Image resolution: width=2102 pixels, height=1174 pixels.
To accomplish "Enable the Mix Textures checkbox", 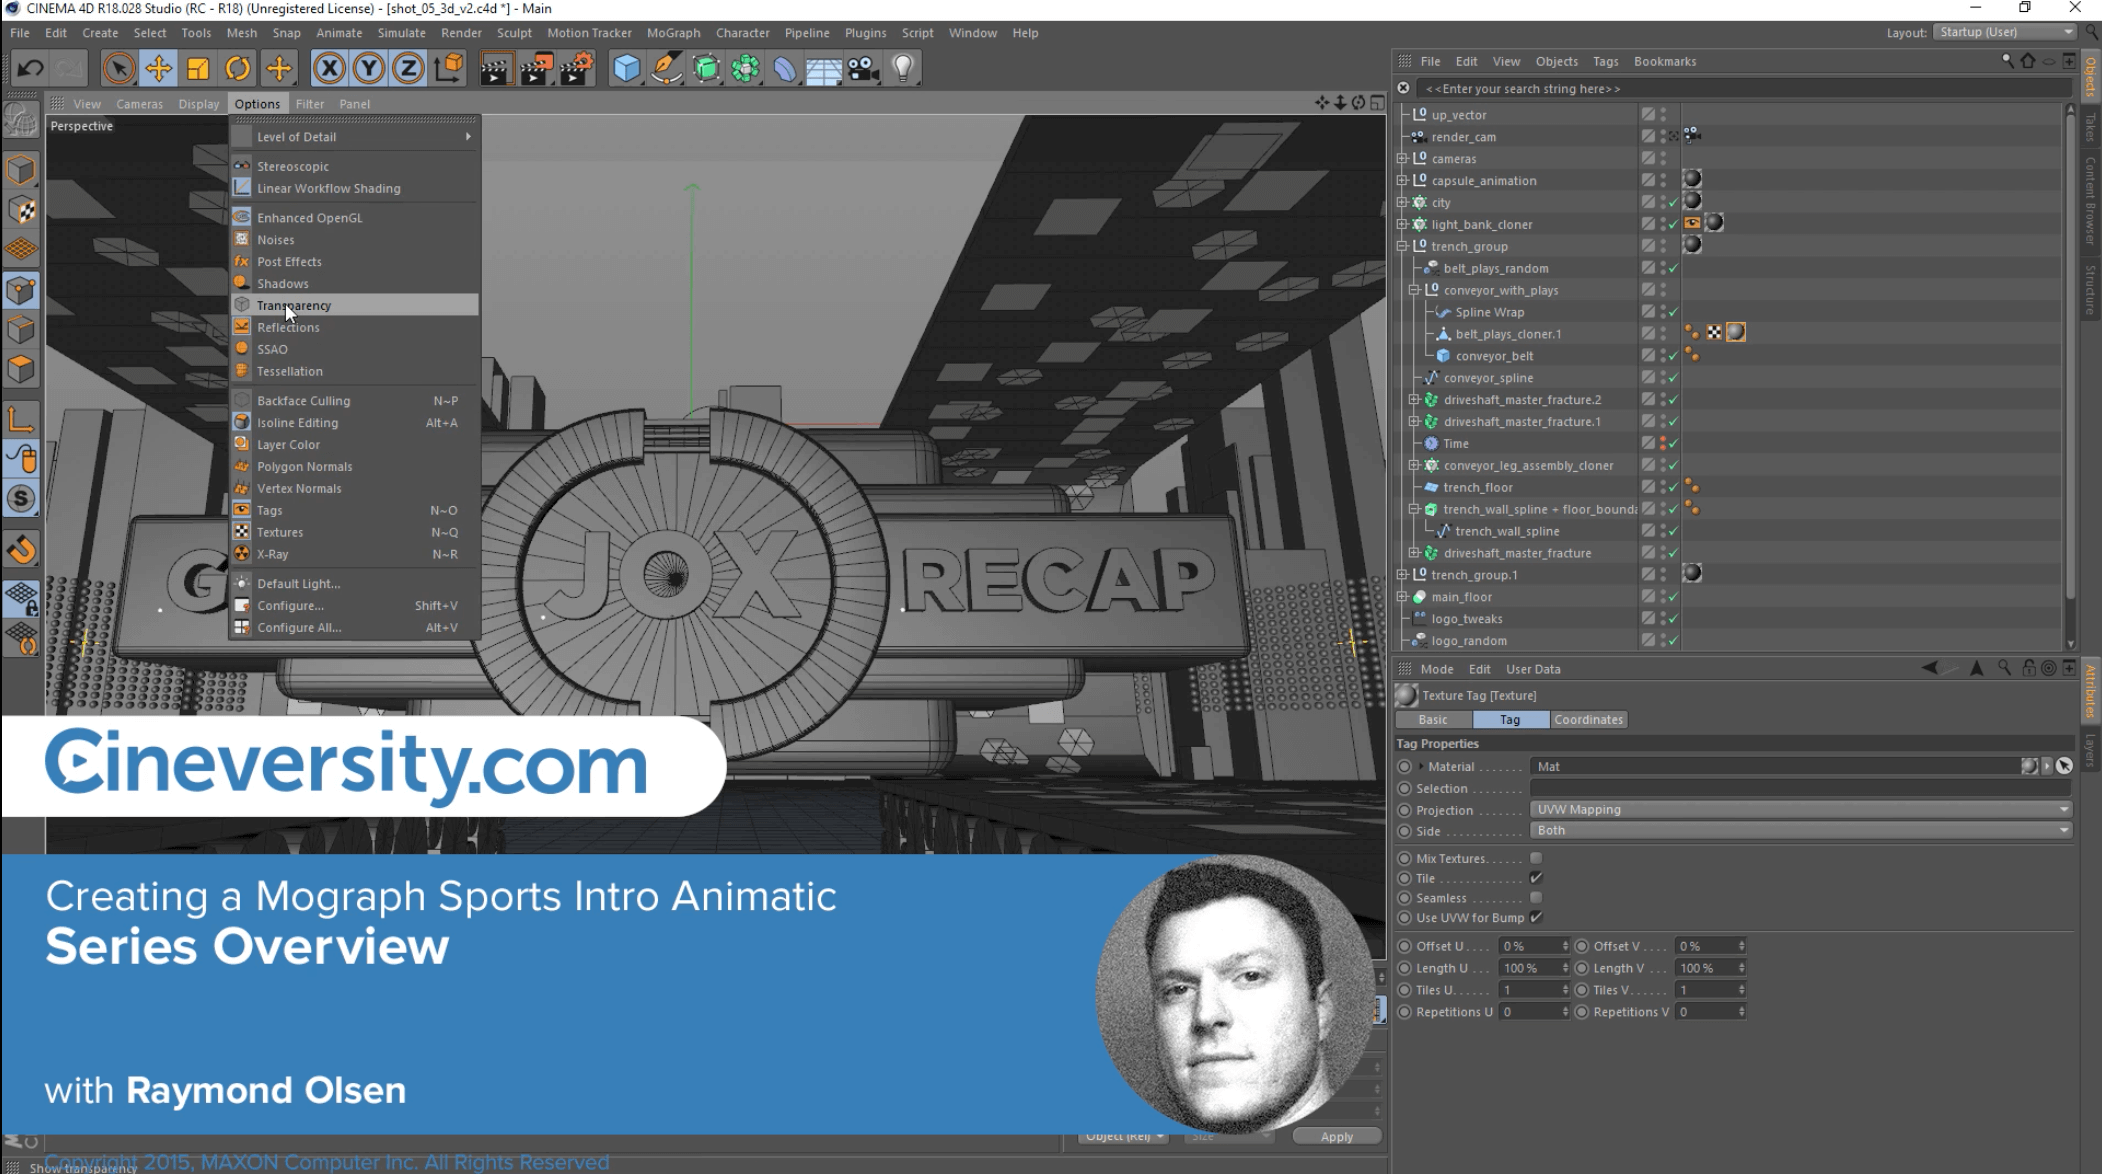I will click(x=1536, y=858).
